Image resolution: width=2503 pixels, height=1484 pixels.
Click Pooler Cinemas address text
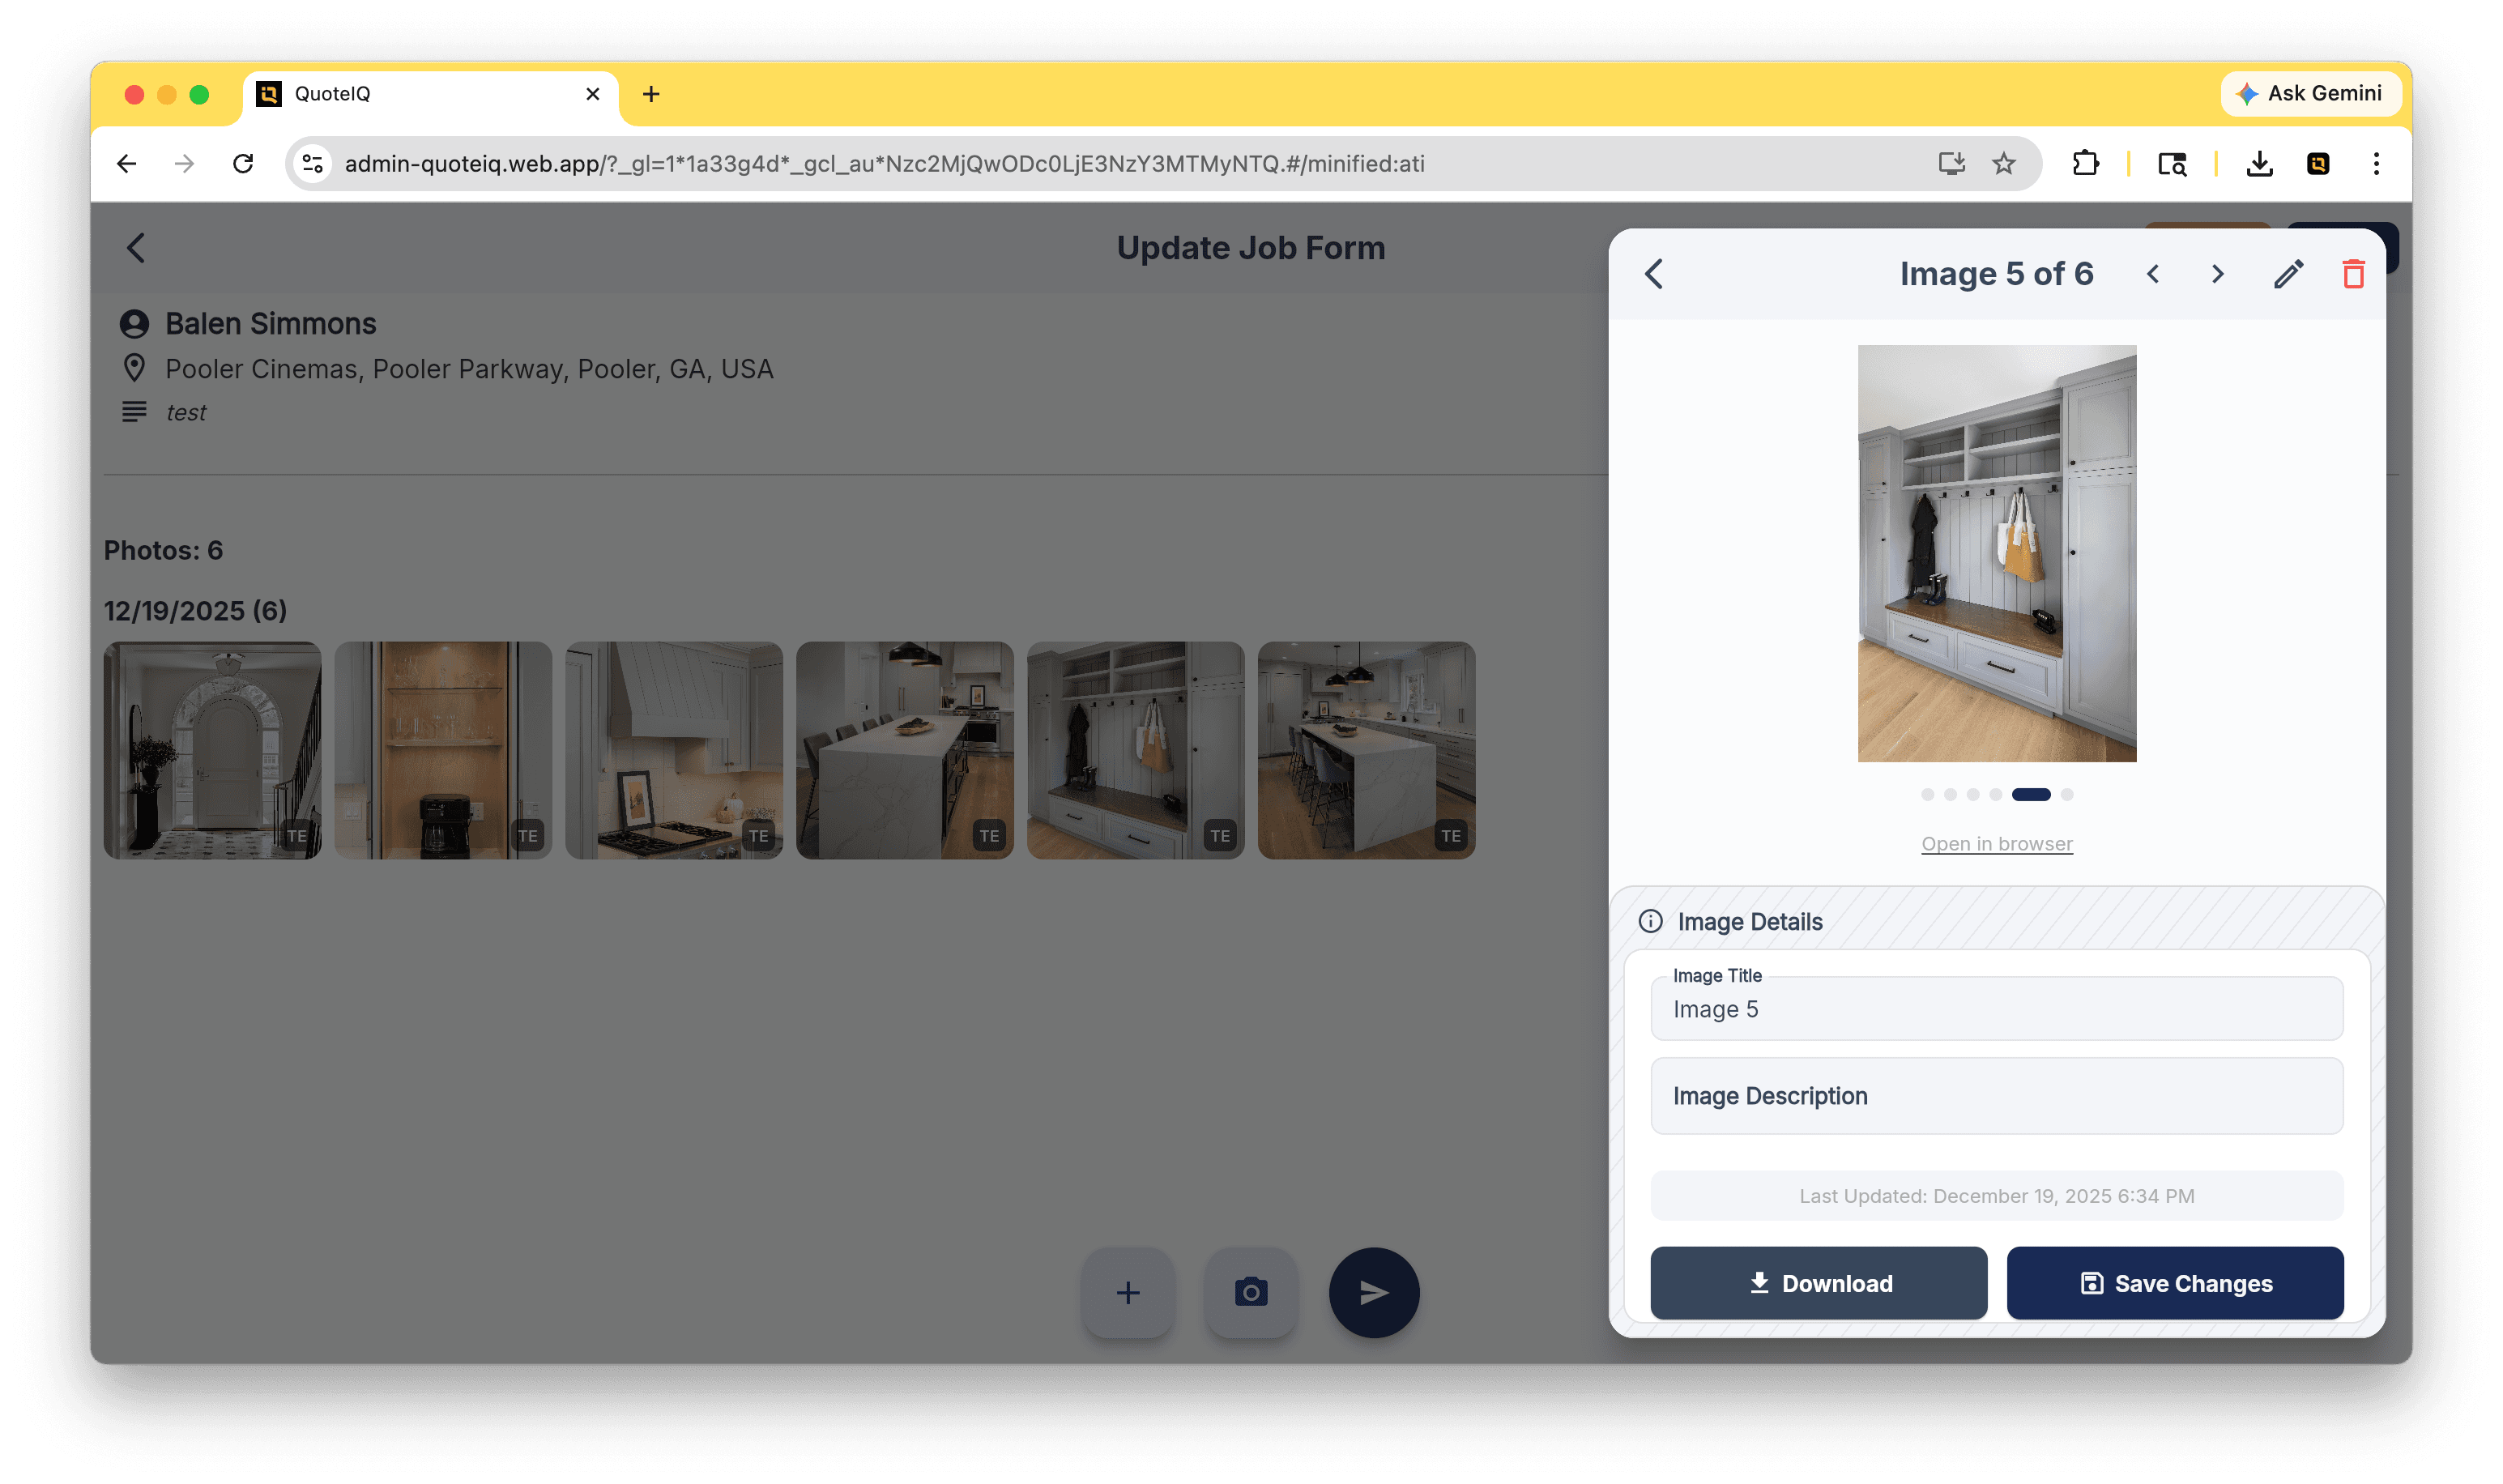(469, 369)
